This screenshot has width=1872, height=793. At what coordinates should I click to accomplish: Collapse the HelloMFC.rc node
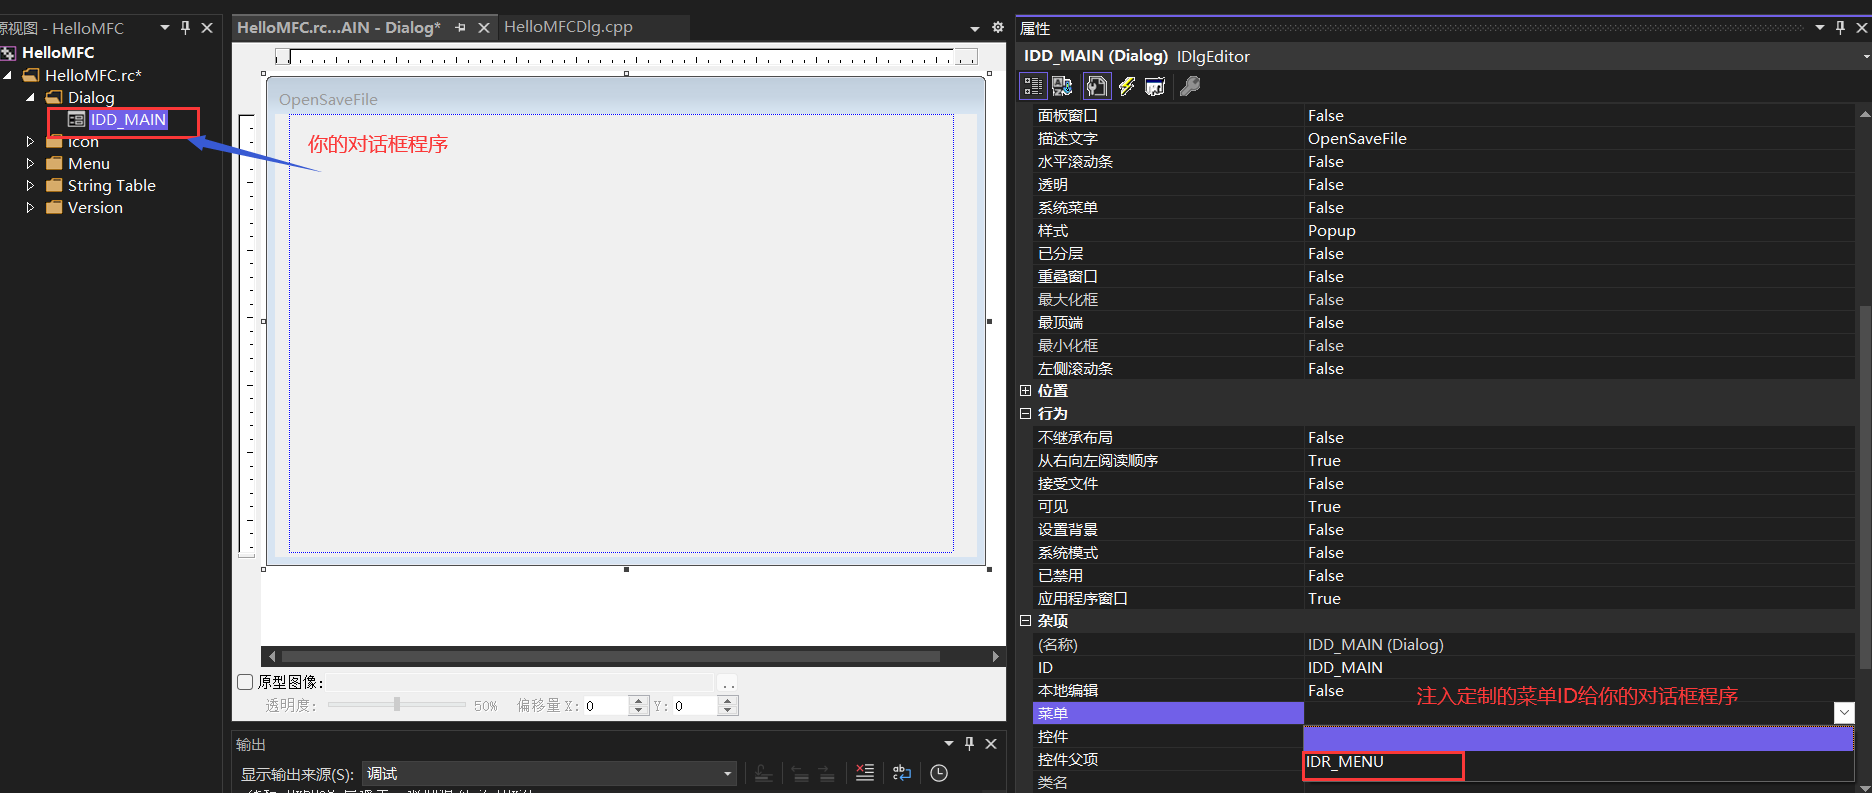(8, 76)
